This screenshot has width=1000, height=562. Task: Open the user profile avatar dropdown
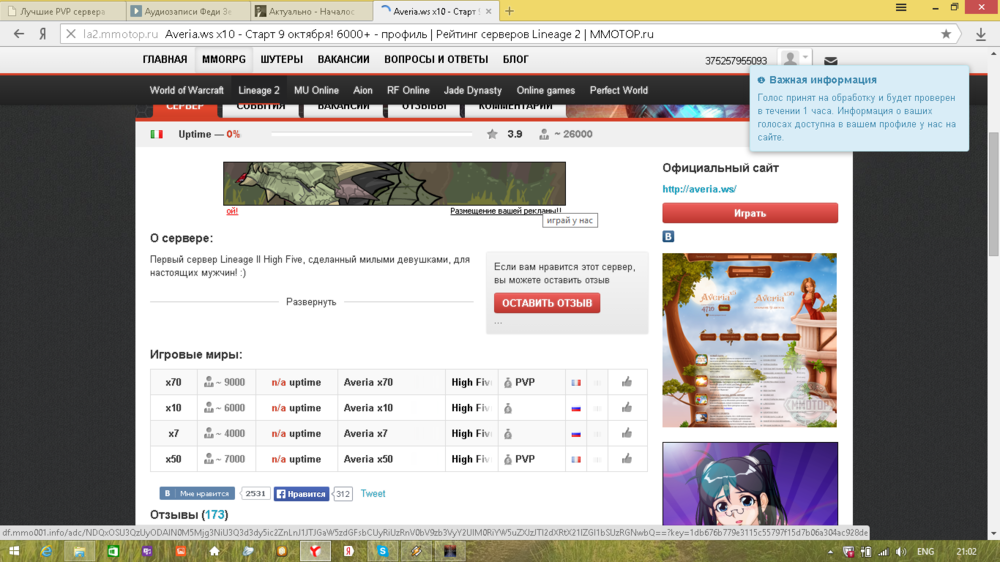795,59
